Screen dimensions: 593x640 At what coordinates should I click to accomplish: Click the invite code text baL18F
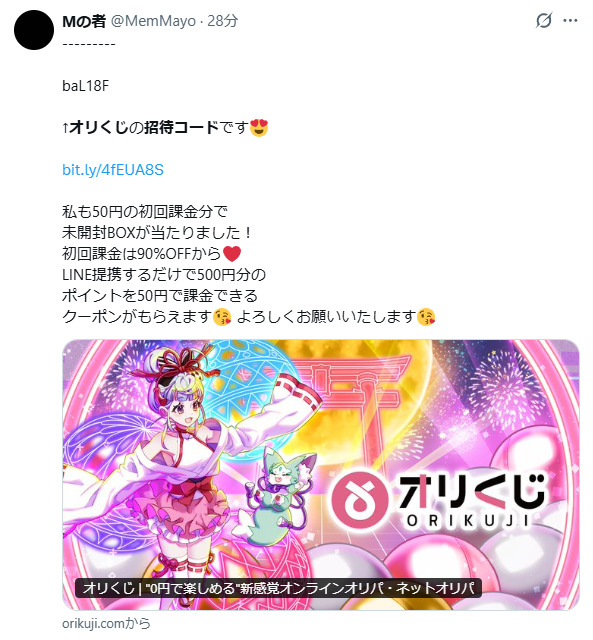[x=86, y=86]
